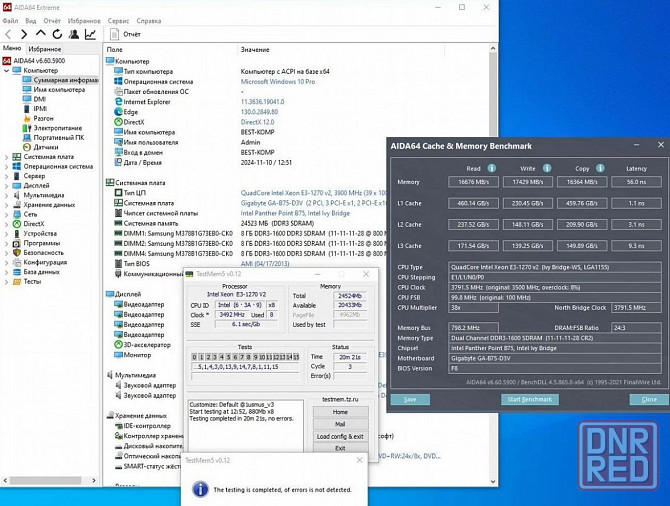This screenshot has width=670, height=506.
Task: Click the Refresh icon in AIDA64 toolbar
Action: pyautogui.click(x=57, y=34)
